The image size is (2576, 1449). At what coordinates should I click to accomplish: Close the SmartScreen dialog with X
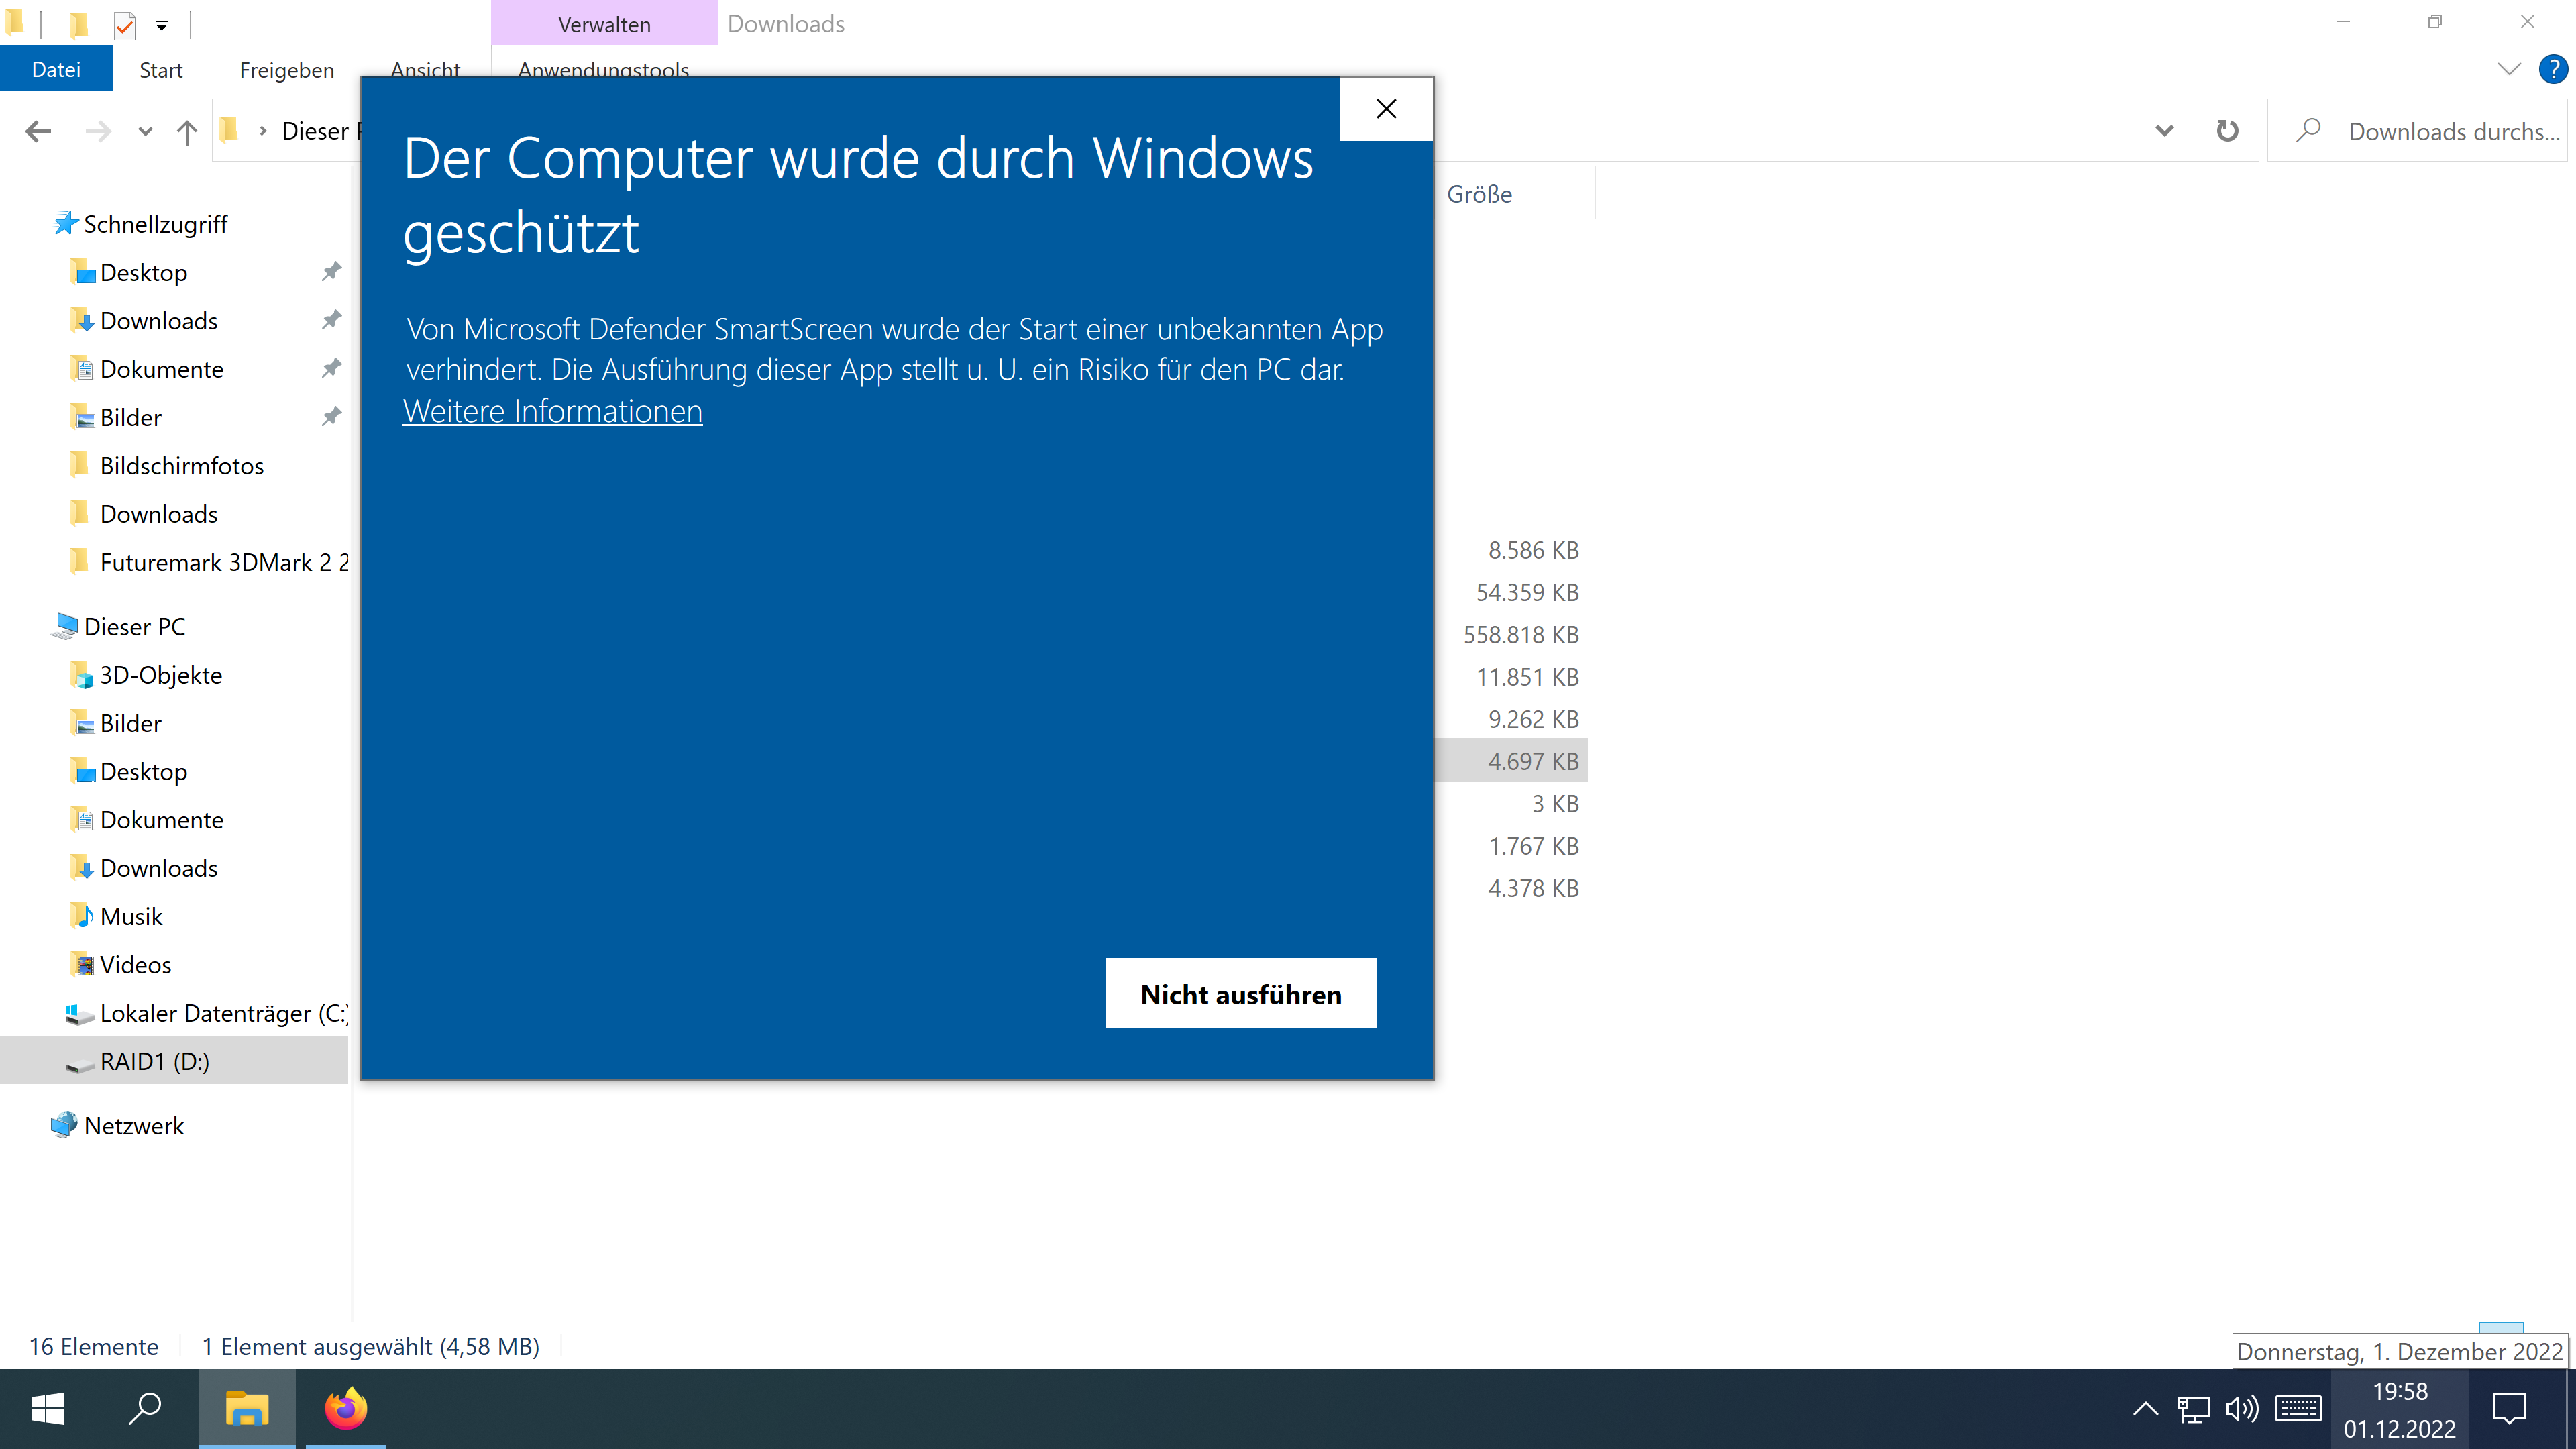pyautogui.click(x=1386, y=109)
